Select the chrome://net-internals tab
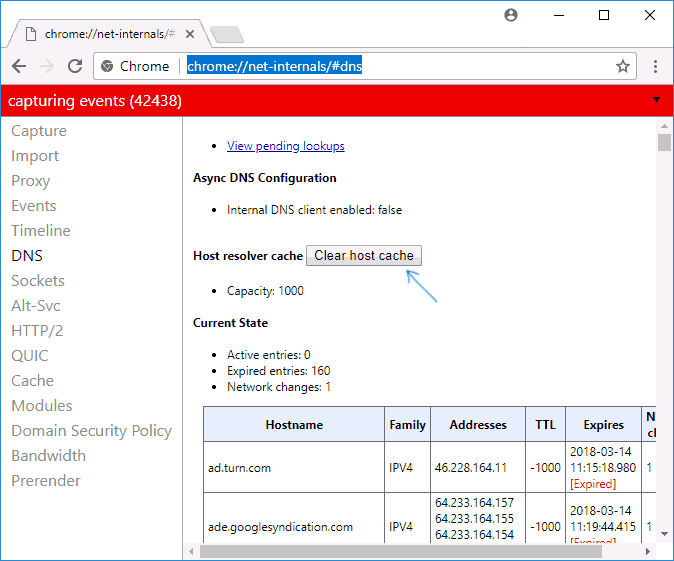Image resolution: width=674 pixels, height=561 pixels. [x=110, y=34]
